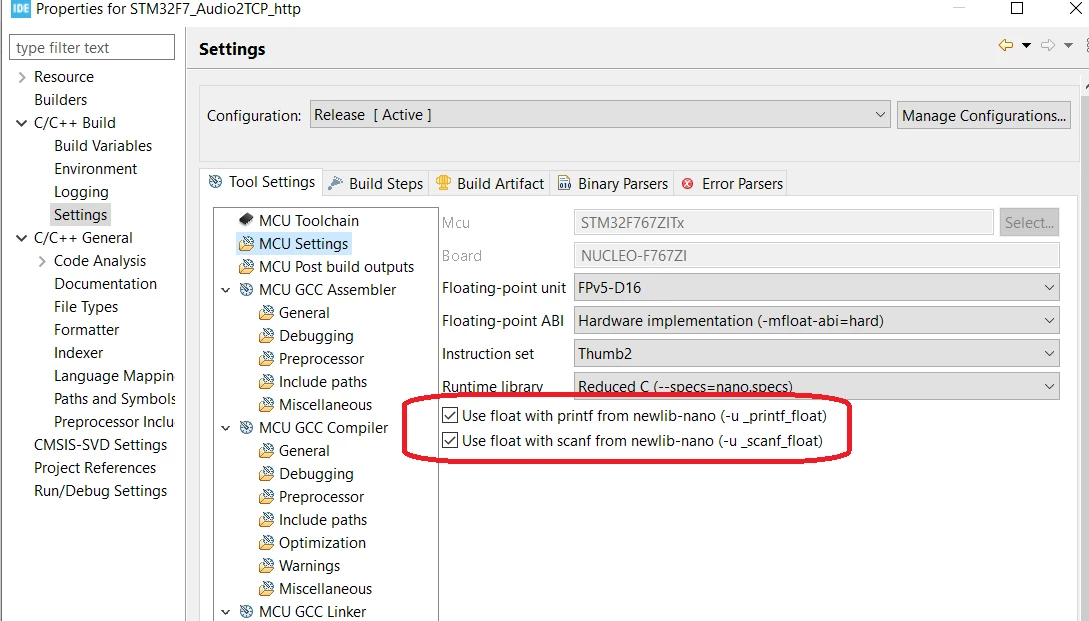Click the Manage Configurations button
Viewport: 1089px width, 621px height.
[x=983, y=115]
